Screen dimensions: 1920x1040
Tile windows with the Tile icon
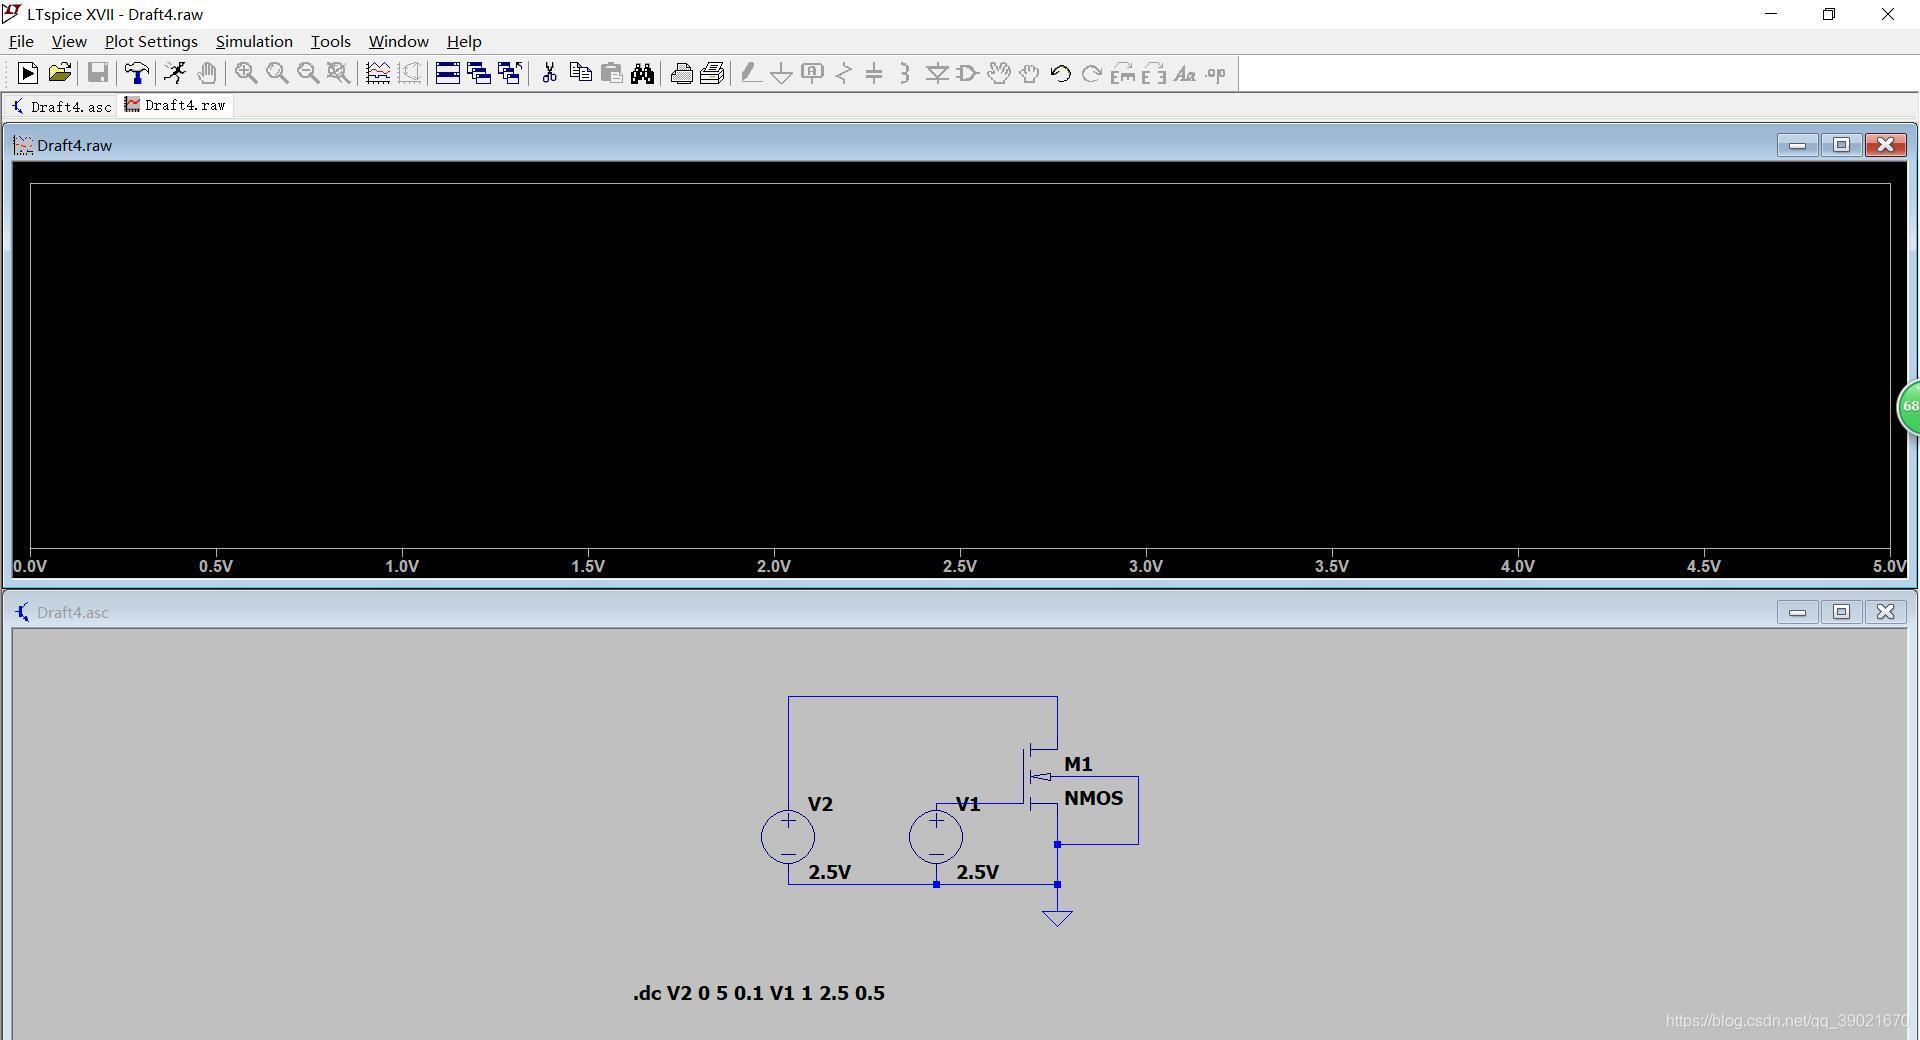click(x=448, y=73)
